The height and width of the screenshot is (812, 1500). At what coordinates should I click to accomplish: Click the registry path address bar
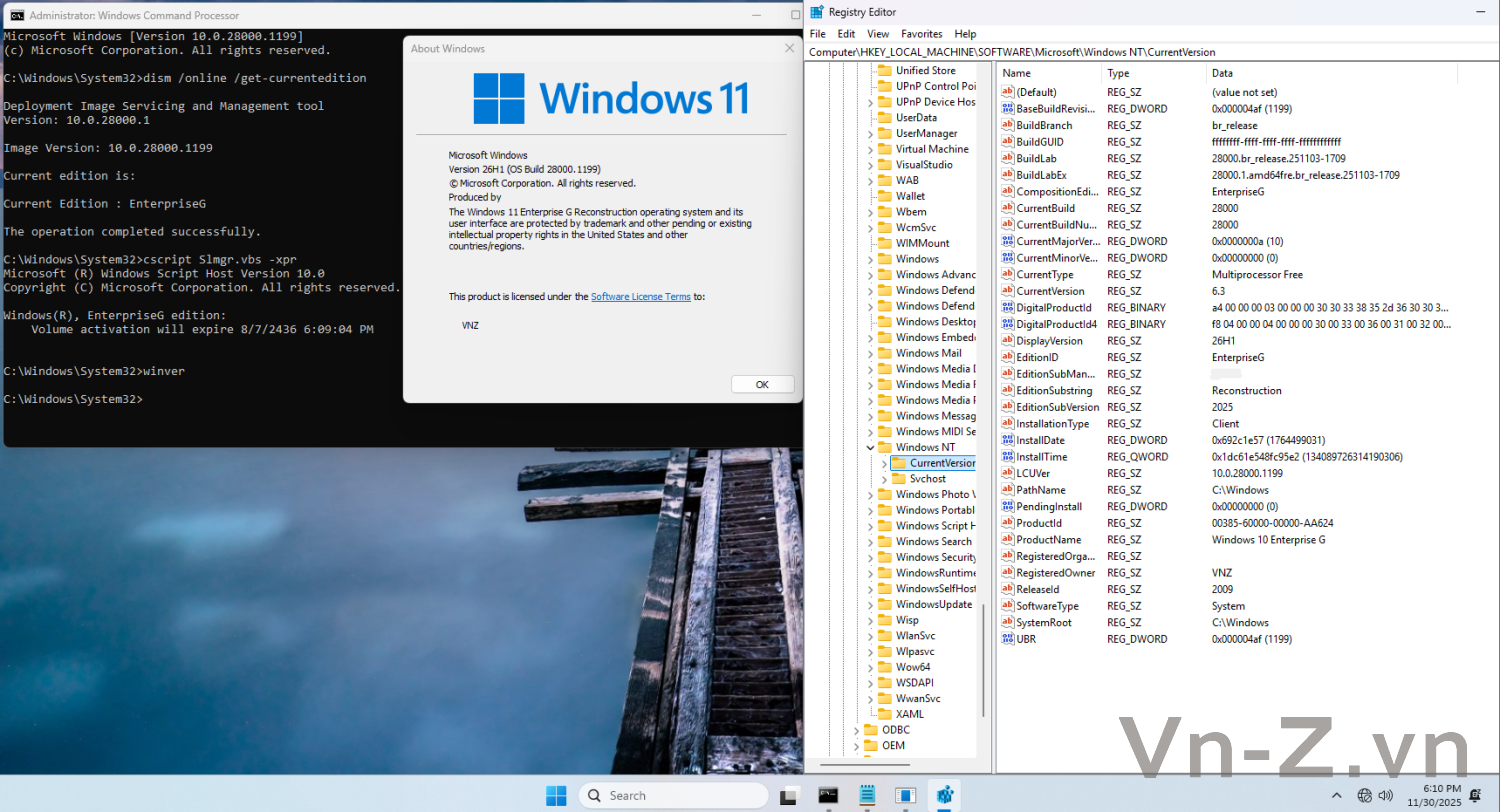[1100, 52]
